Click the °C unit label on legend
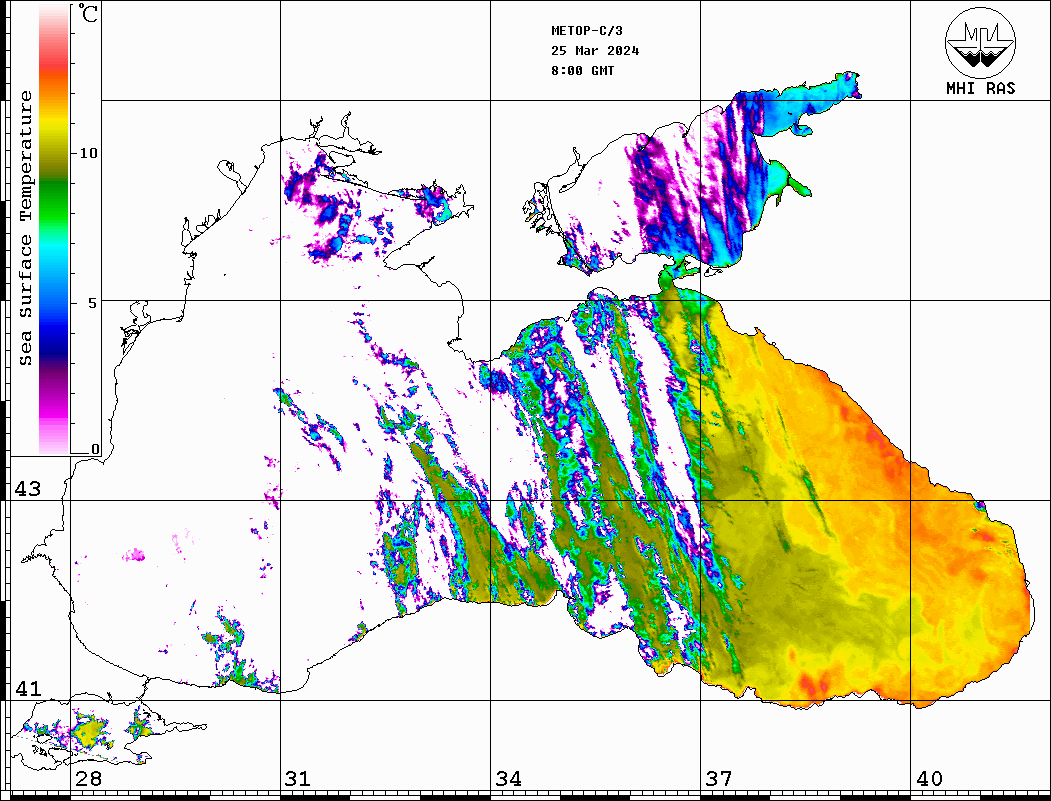1051x801 pixels. pyautogui.click(x=88, y=13)
